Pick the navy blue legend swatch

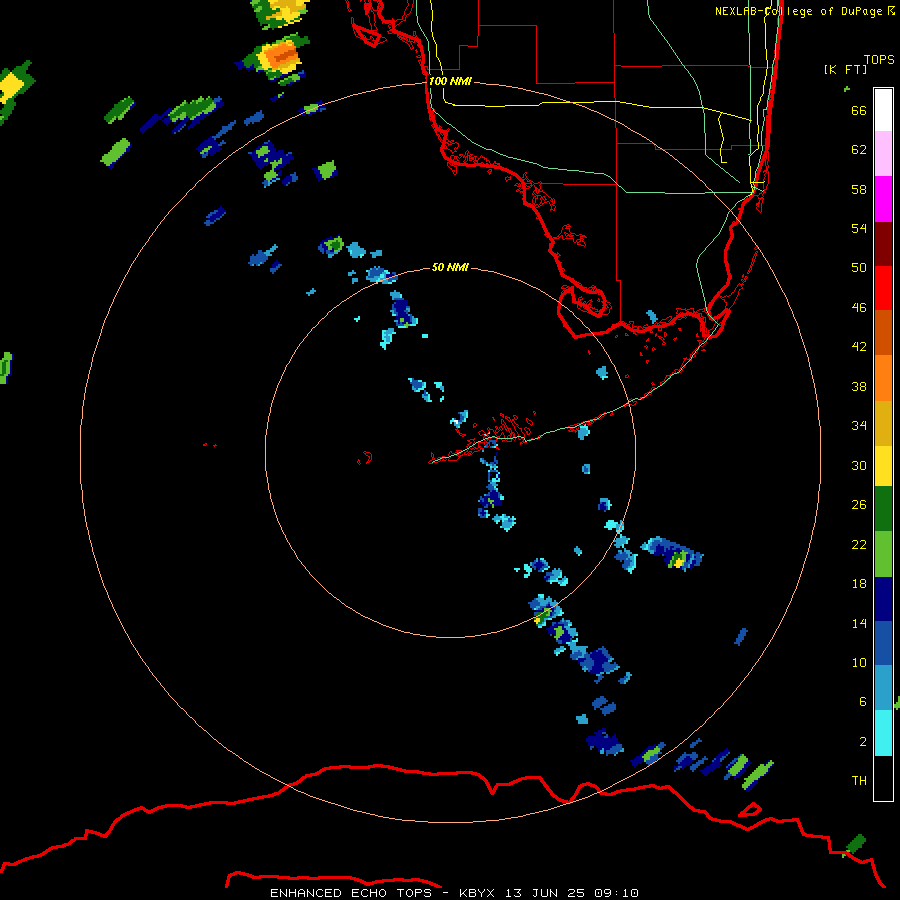pos(883,599)
